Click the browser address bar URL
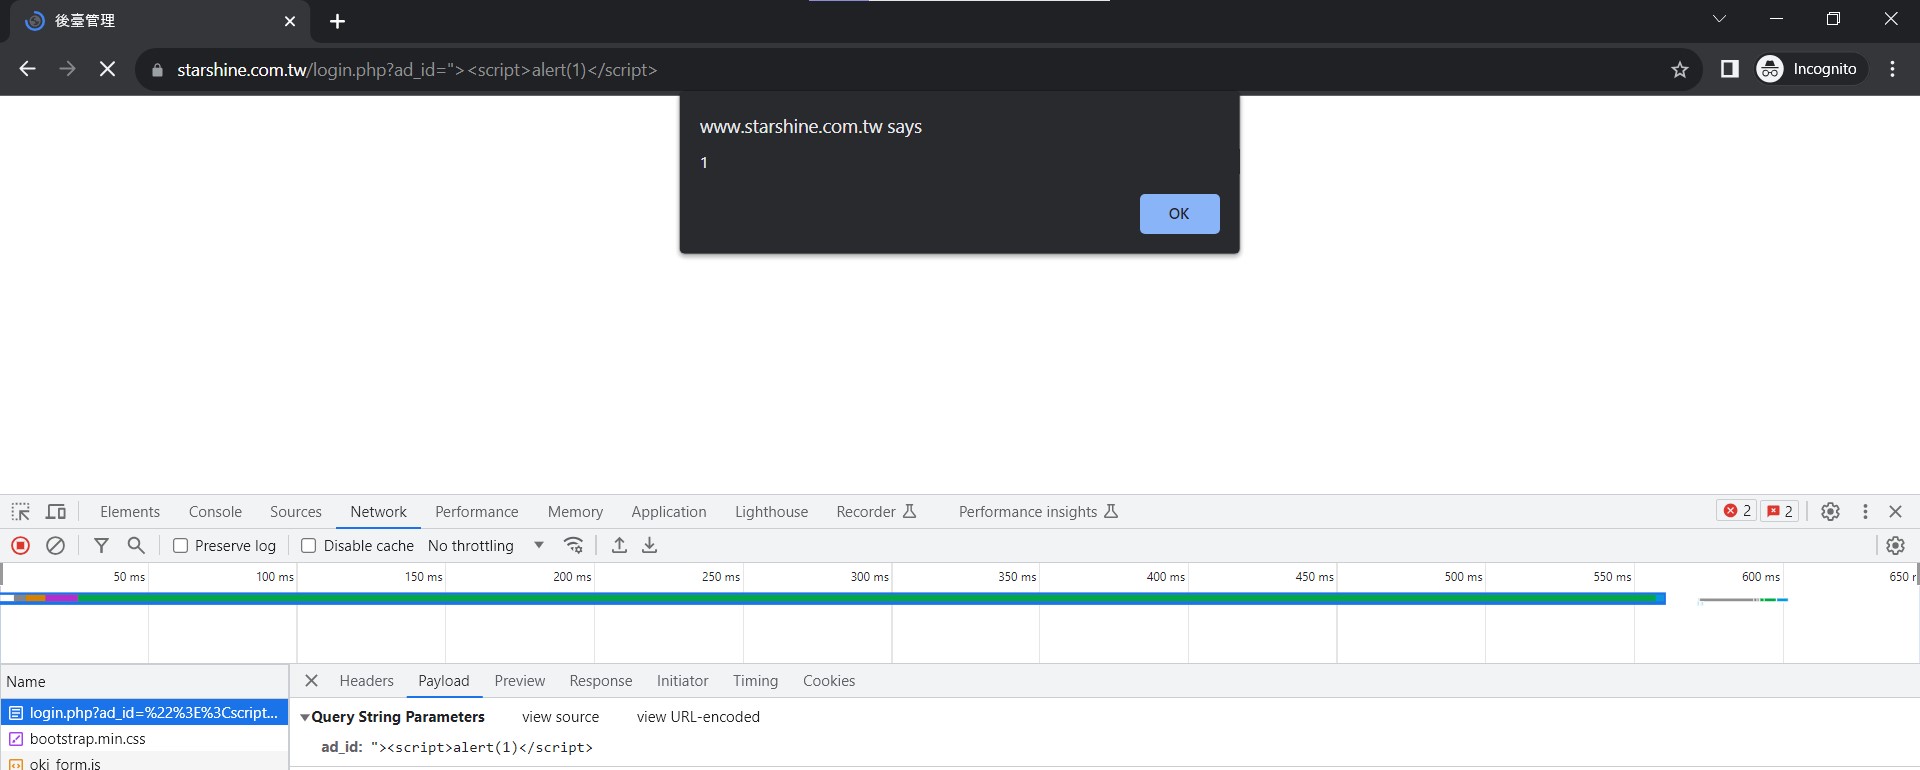The width and height of the screenshot is (1920, 770). pyautogui.click(x=417, y=70)
